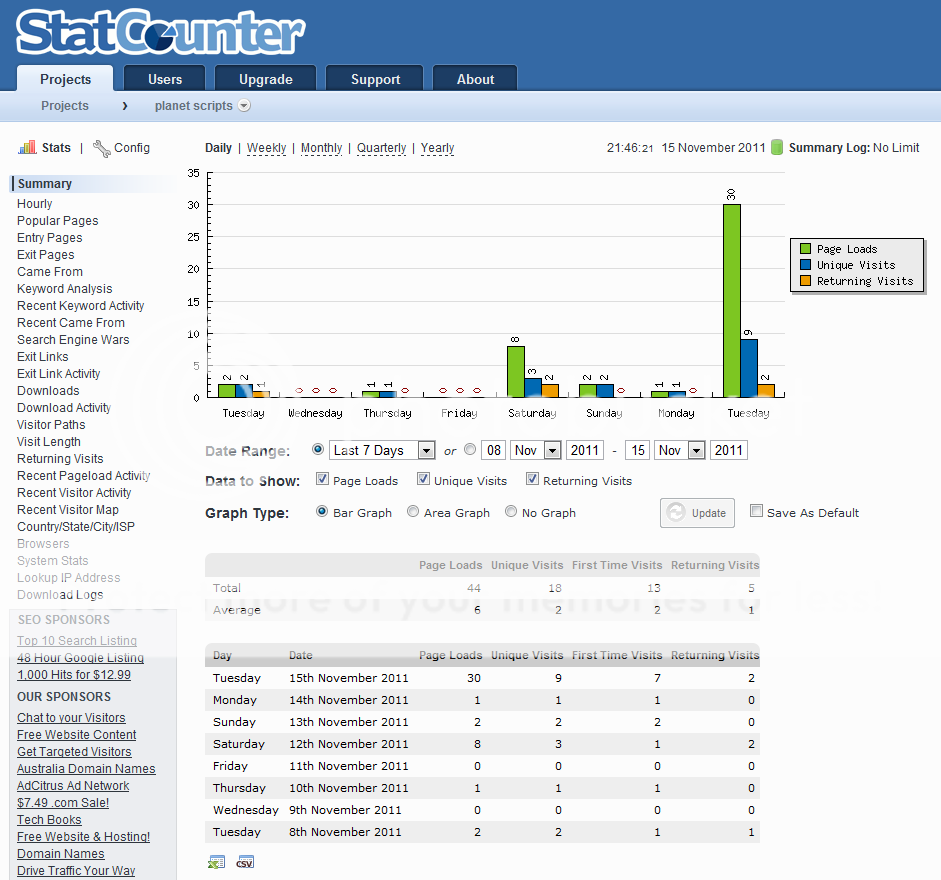Click Saturday's green bar labeled 8

(516, 372)
